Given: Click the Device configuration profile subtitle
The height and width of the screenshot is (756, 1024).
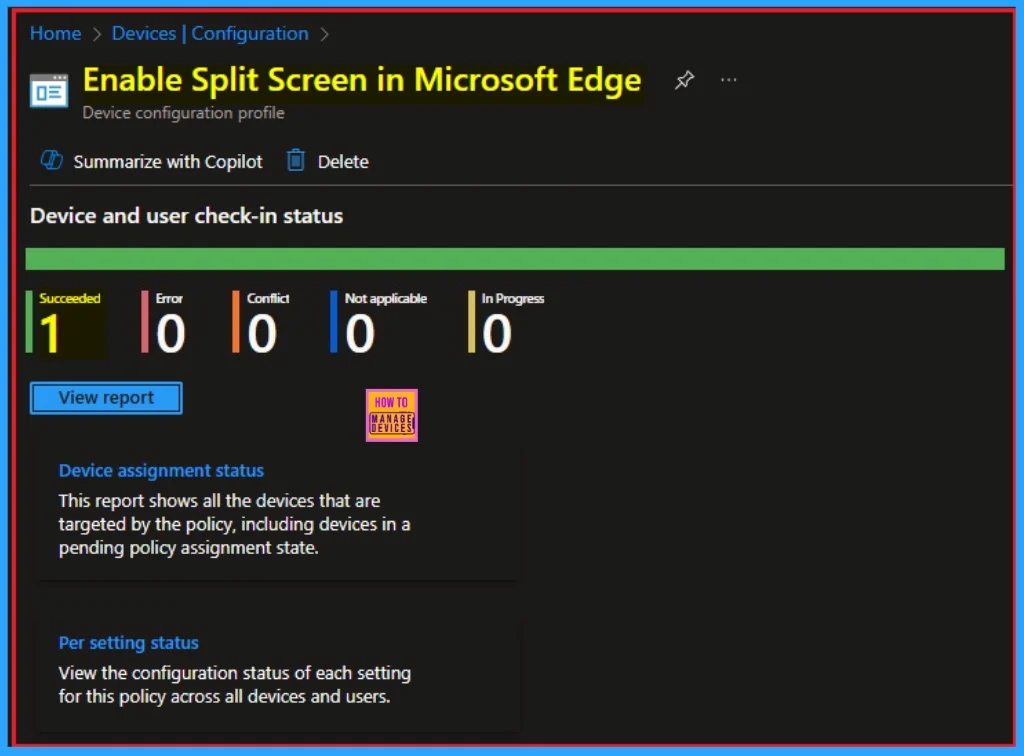Looking at the screenshot, I should coord(184,113).
